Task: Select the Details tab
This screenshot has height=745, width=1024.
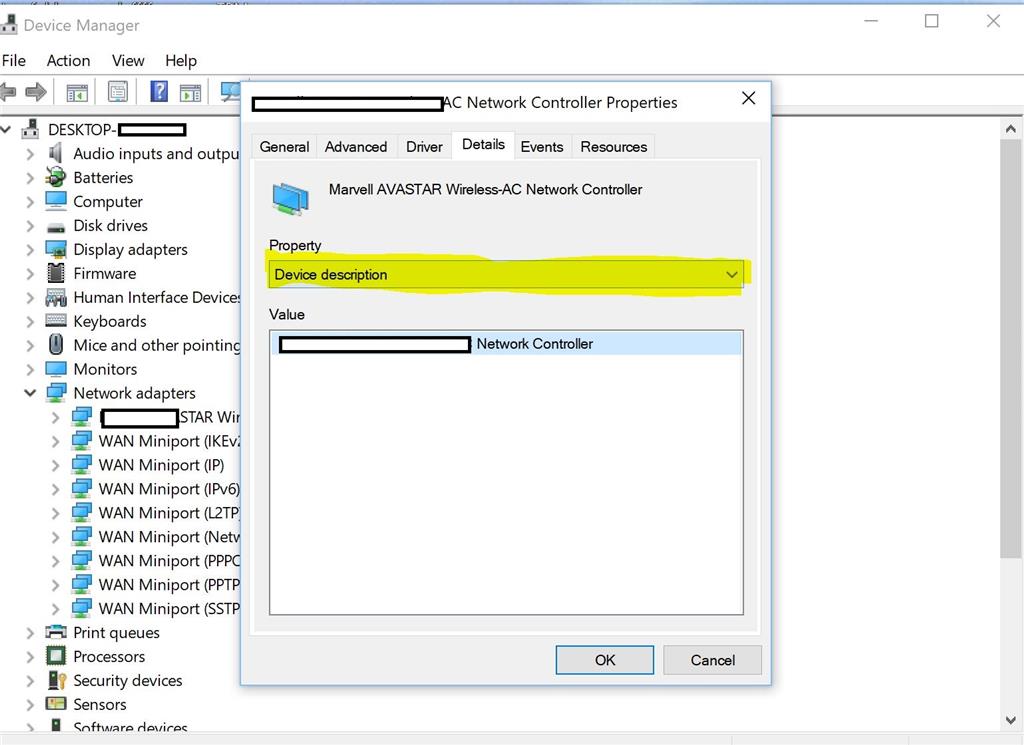Action: pos(483,145)
